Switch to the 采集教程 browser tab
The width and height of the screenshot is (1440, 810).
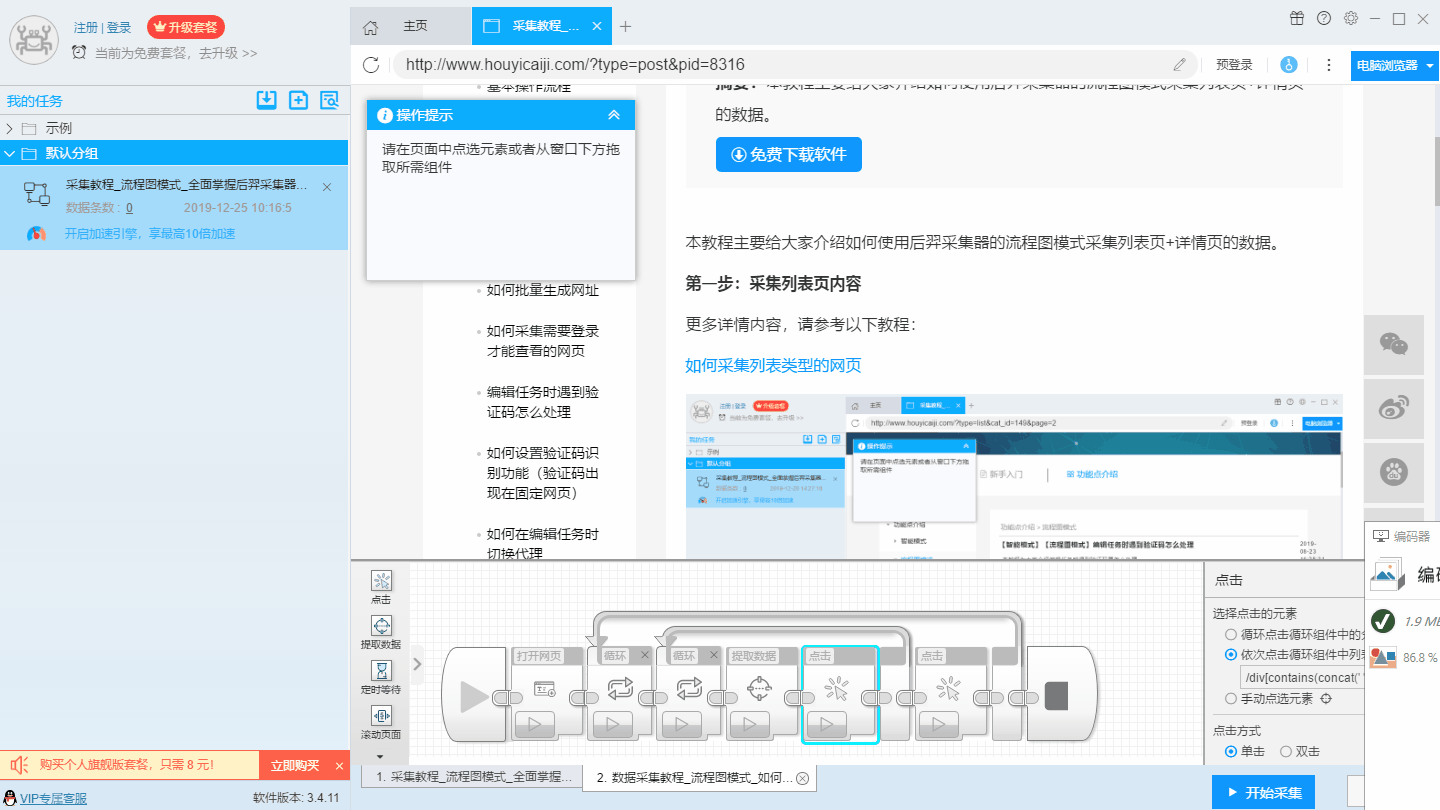tap(541, 26)
